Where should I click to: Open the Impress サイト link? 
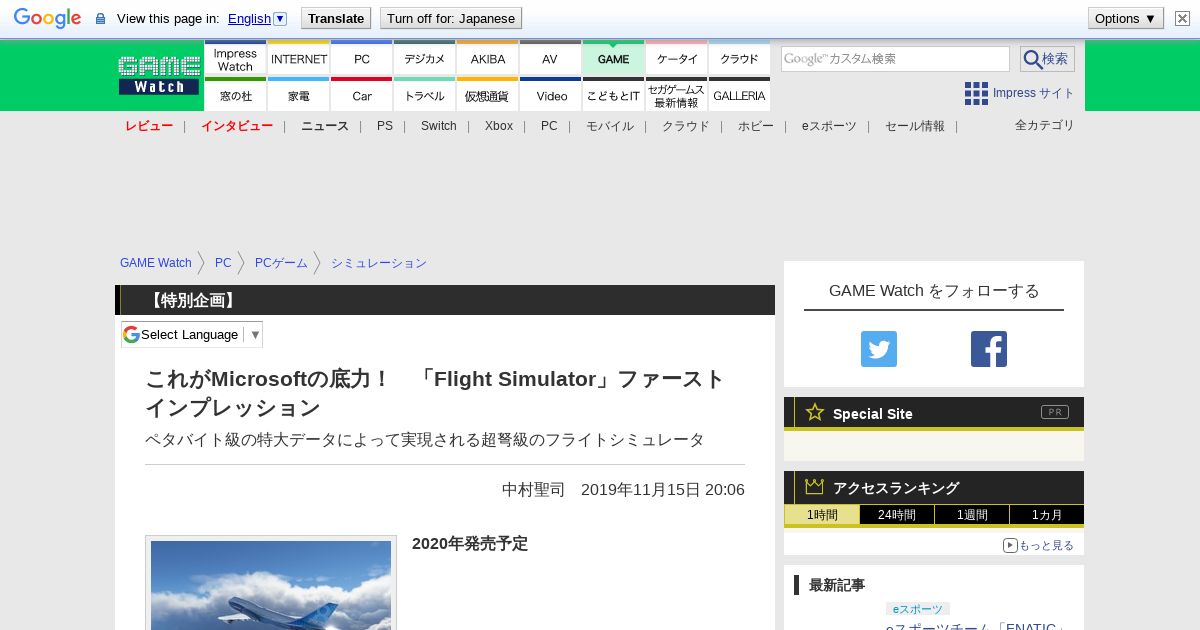point(1033,93)
